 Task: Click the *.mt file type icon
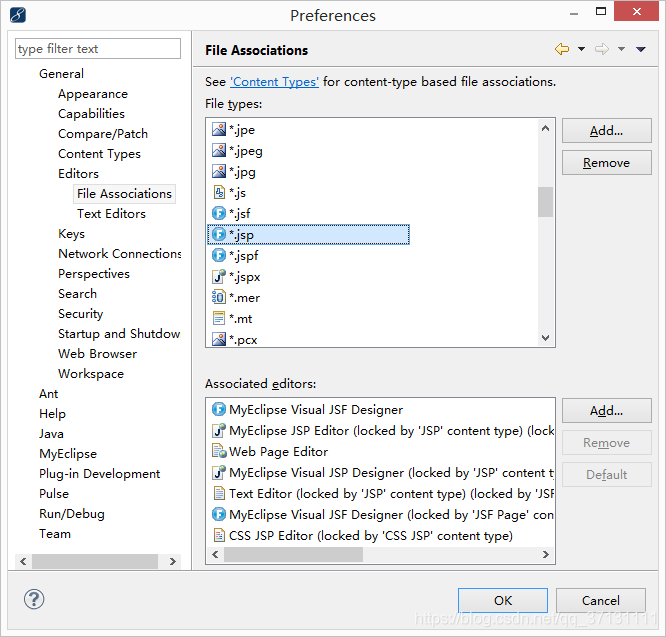(219, 318)
